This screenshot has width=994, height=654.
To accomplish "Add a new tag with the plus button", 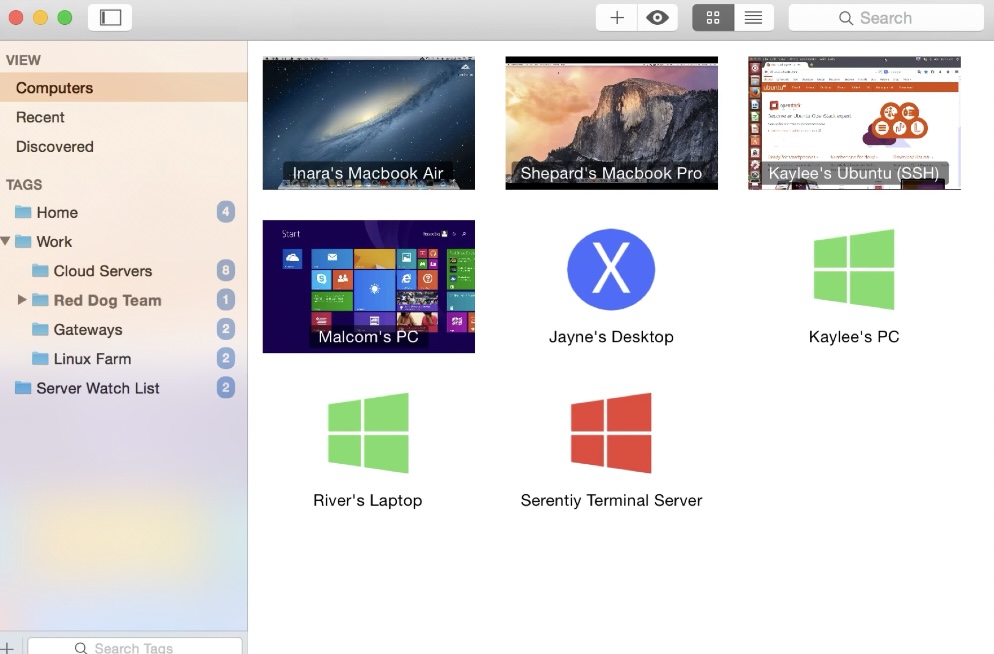I will pyautogui.click(x=8, y=645).
